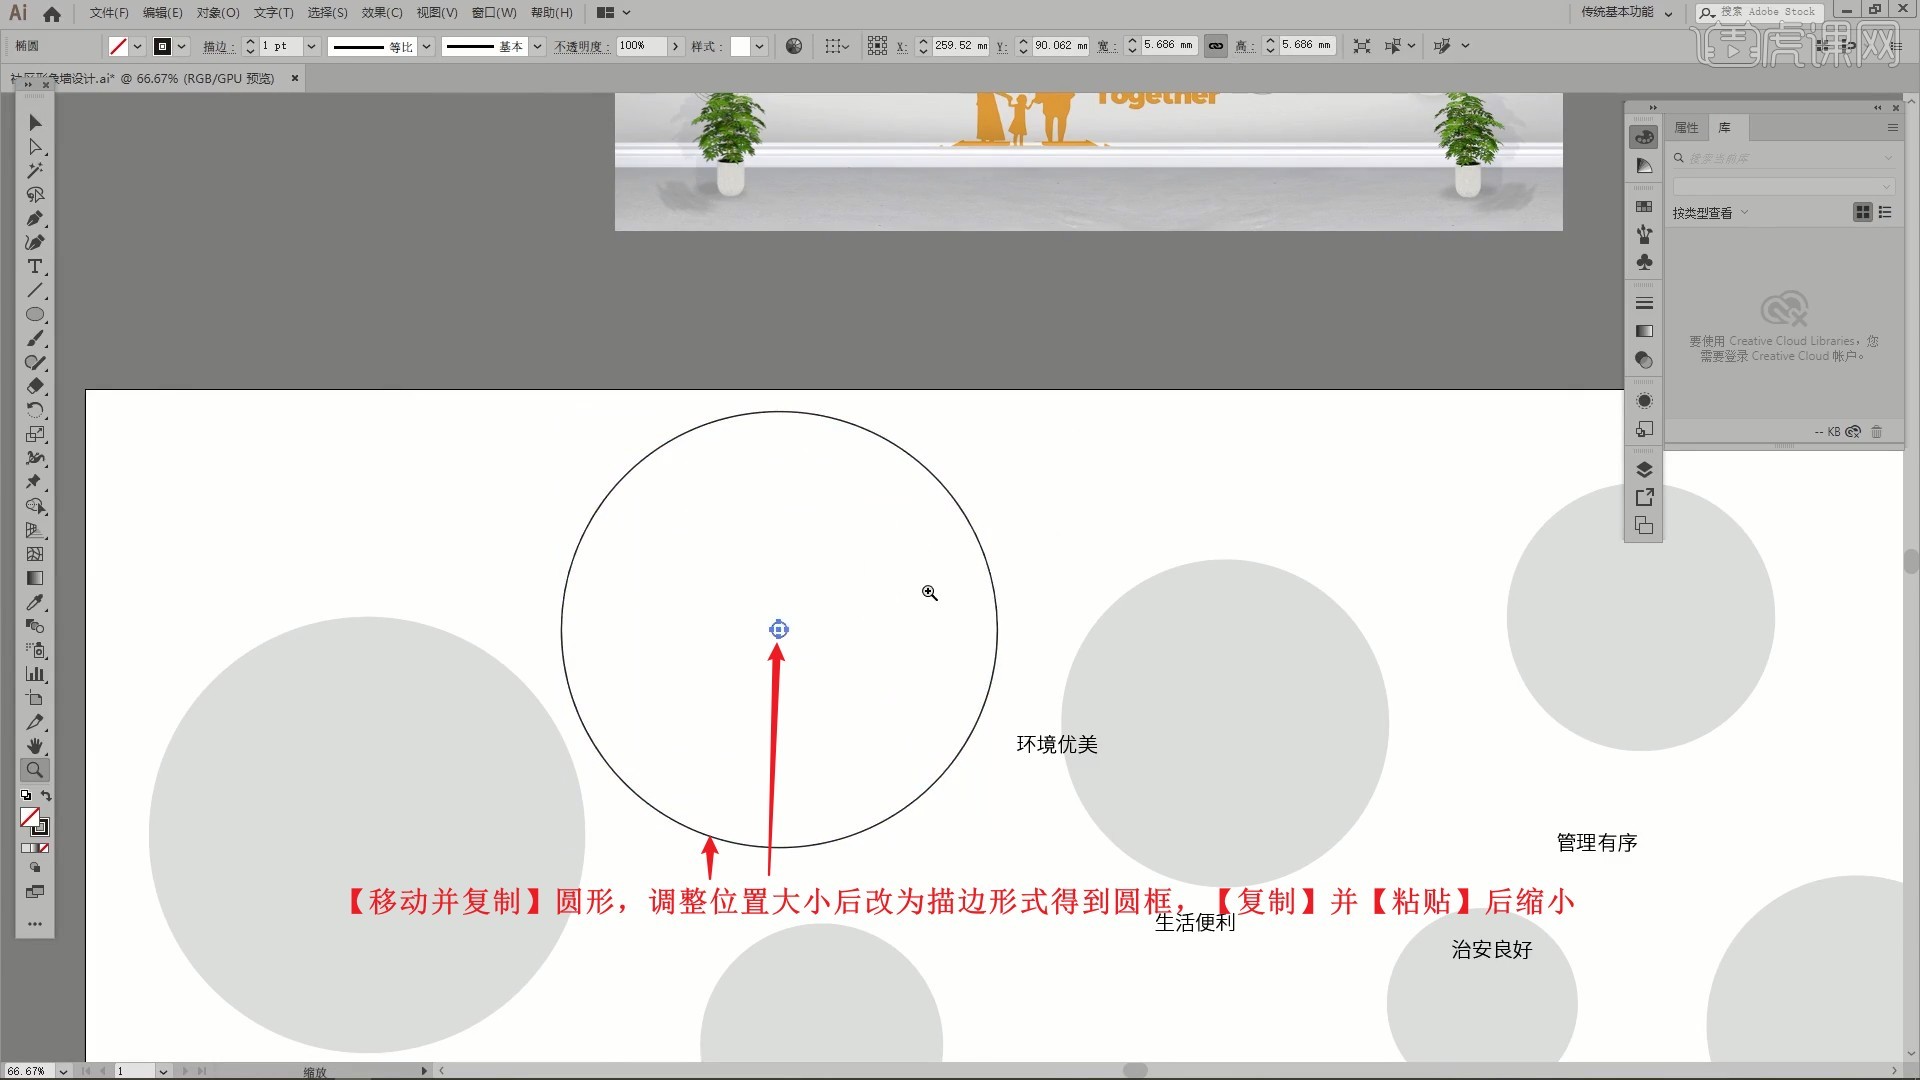Click the 不透明度 label link
This screenshot has width=1920, height=1080.
coord(581,47)
